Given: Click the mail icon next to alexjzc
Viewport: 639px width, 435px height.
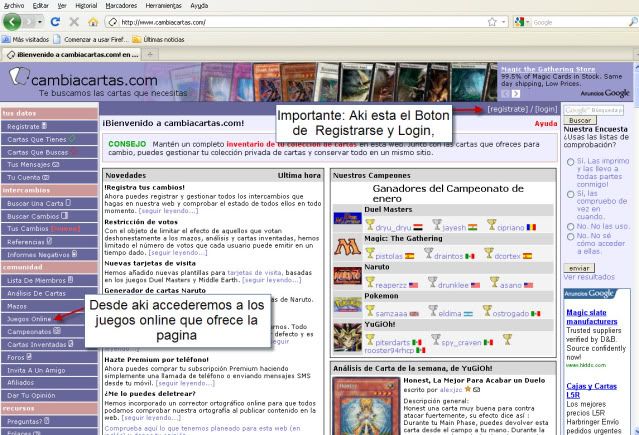Looking at the screenshot, I should (x=476, y=390).
